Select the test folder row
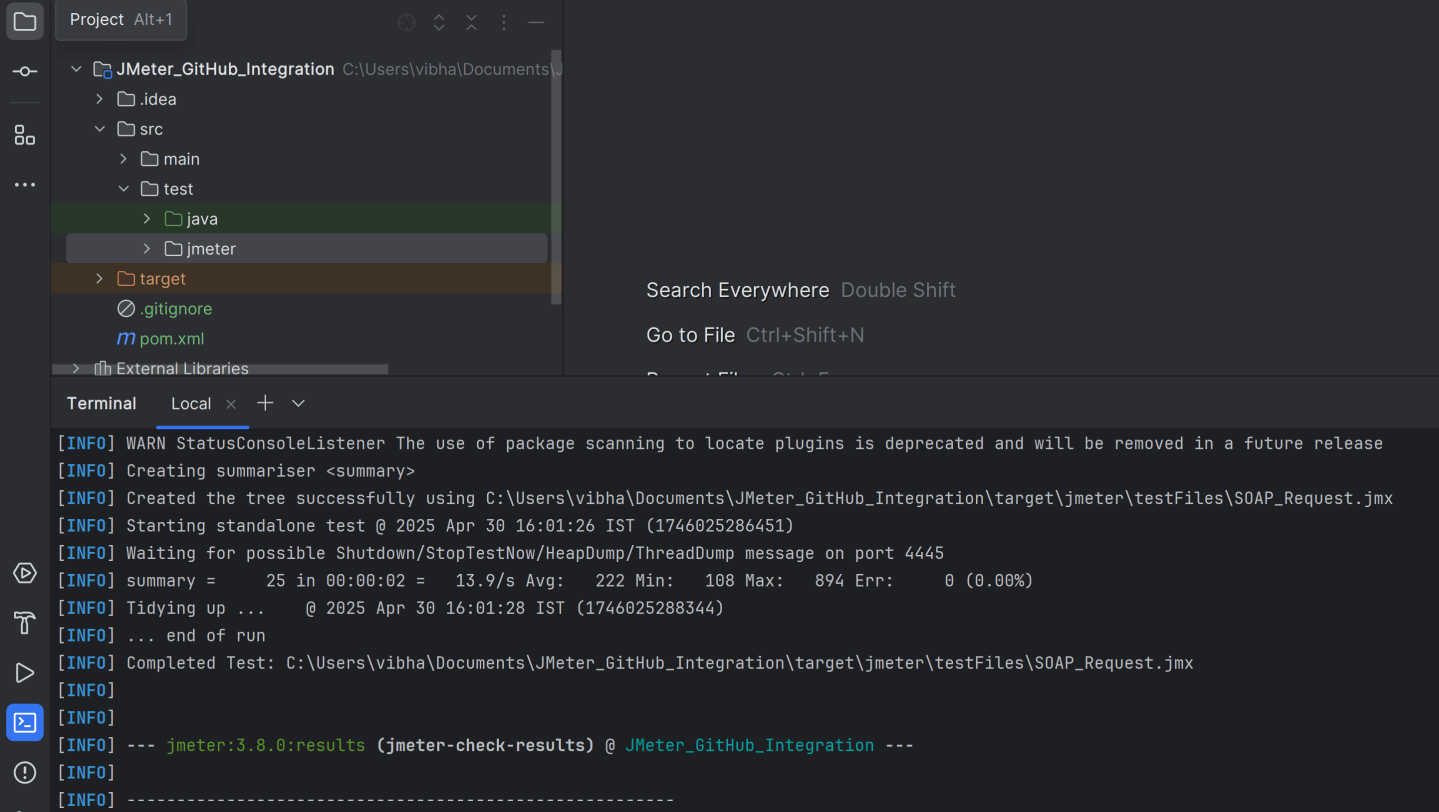1439x812 pixels. coord(306,189)
